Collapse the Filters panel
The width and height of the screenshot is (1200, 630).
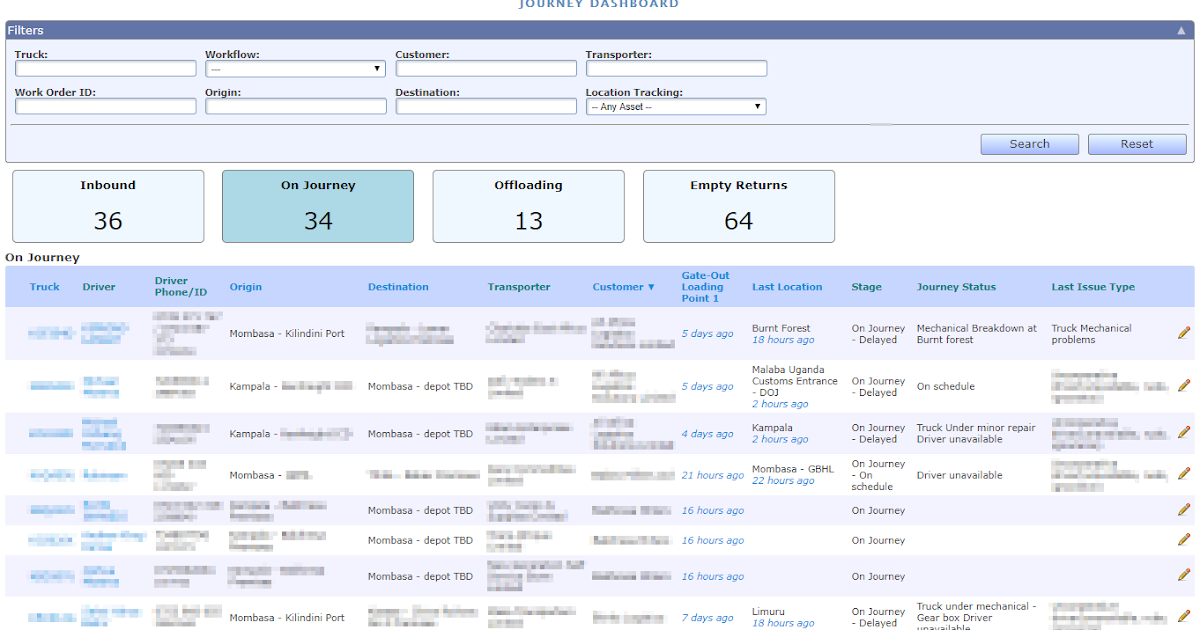(1180, 29)
